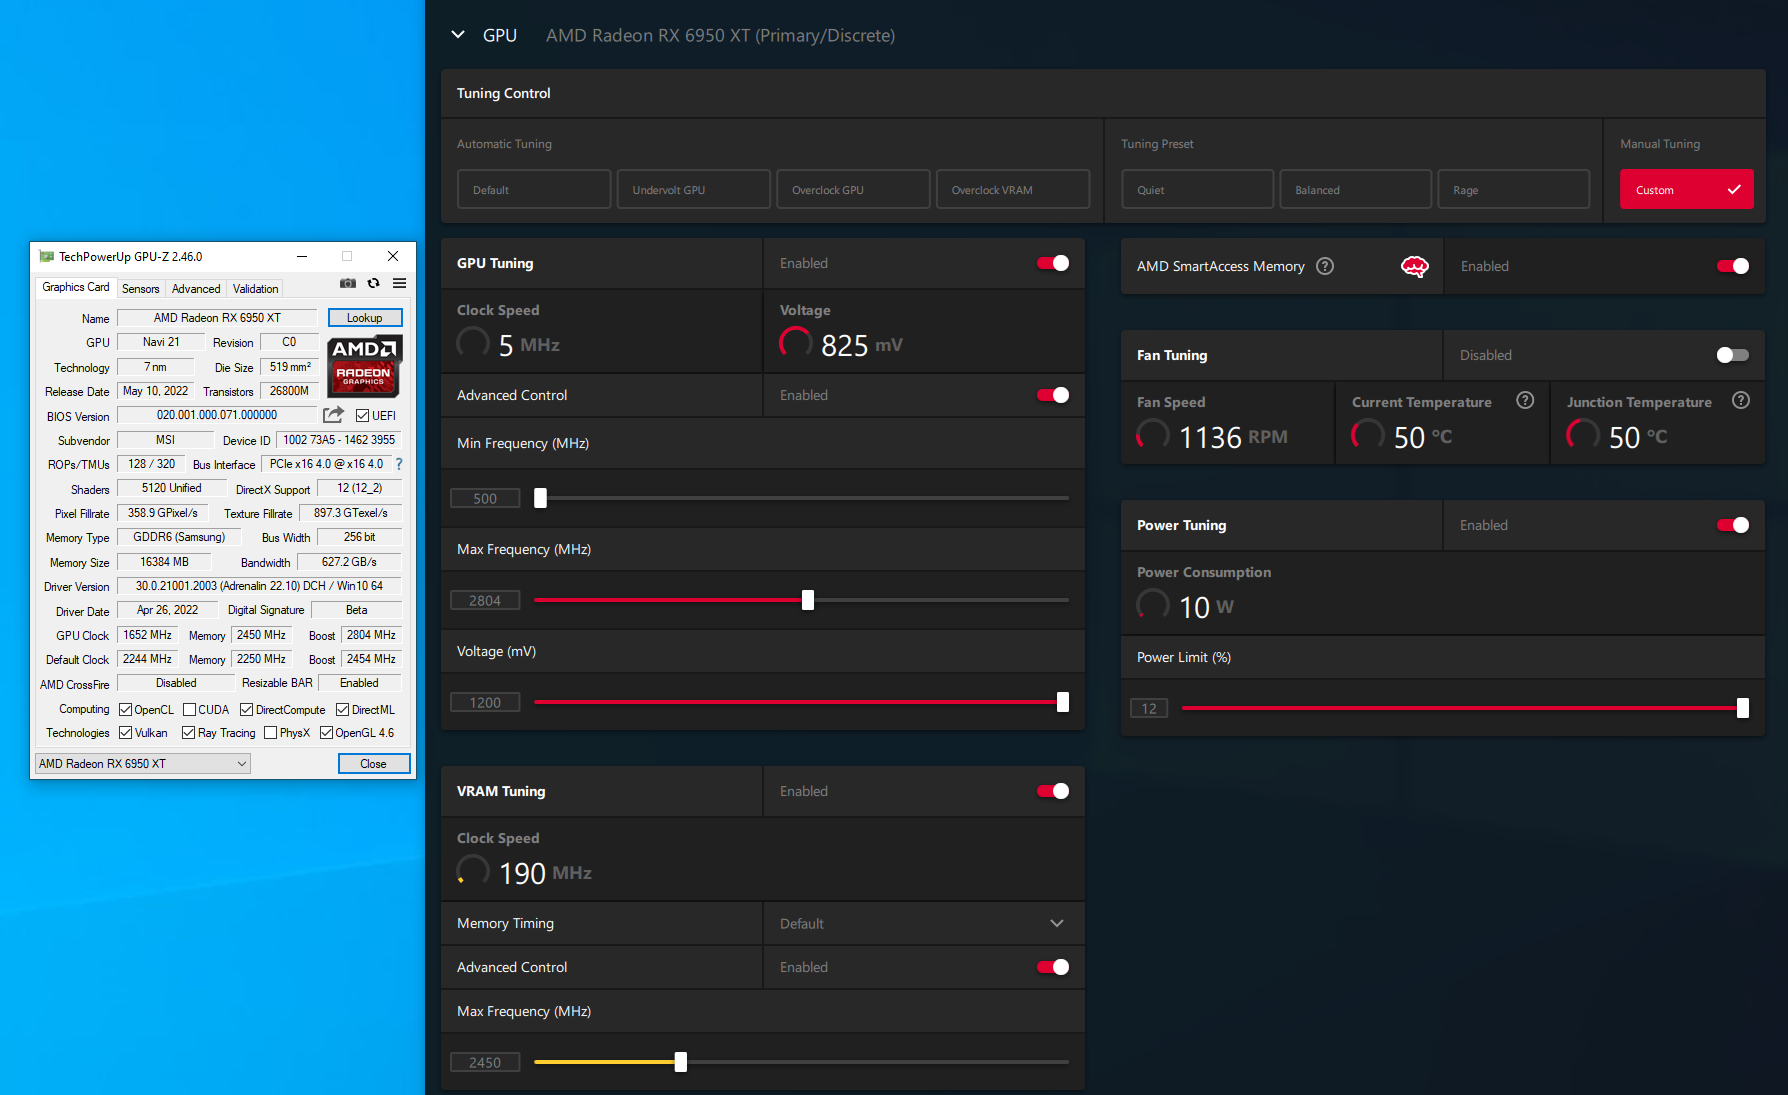Select the Custom manual tuning button
Viewport: 1788px width, 1095px height.
point(1687,189)
